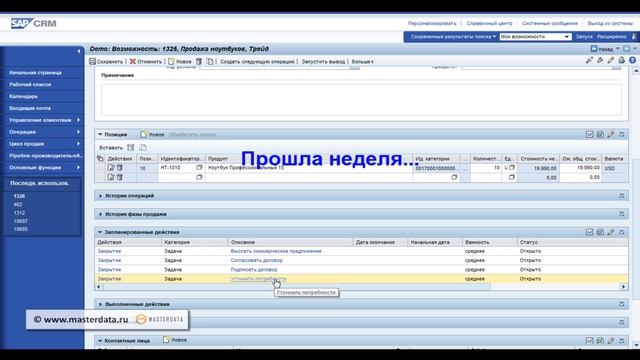Image resolution: width=640 pixels, height=360 pixels.
Task: Click the pencil personalize icon in the Позиции header
Action: [x=611, y=134]
